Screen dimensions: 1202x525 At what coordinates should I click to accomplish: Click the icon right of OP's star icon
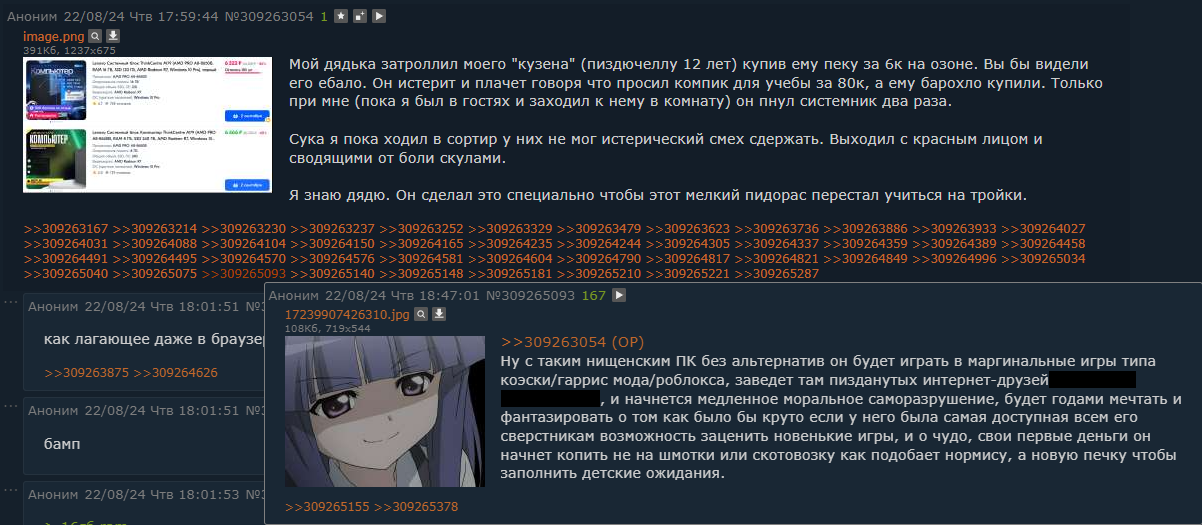[x=360, y=17]
